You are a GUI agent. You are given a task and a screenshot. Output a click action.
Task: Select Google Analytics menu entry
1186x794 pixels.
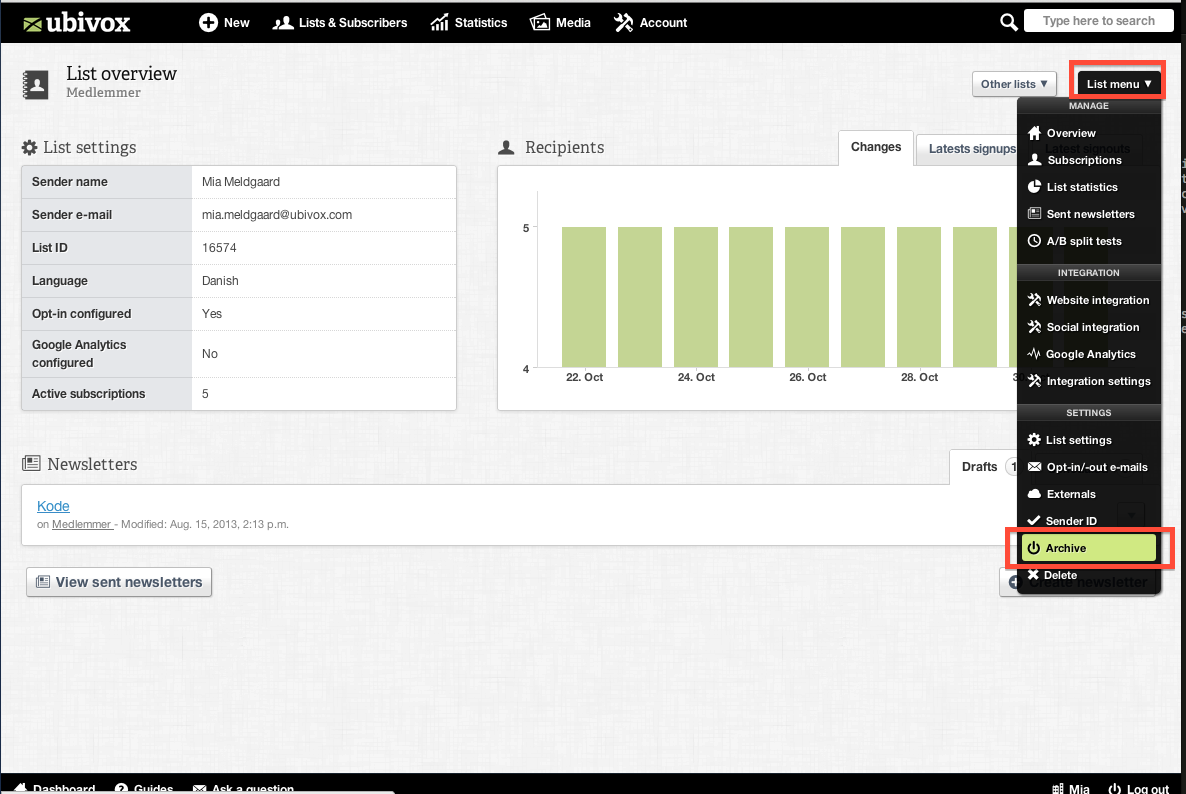click(1088, 354)
